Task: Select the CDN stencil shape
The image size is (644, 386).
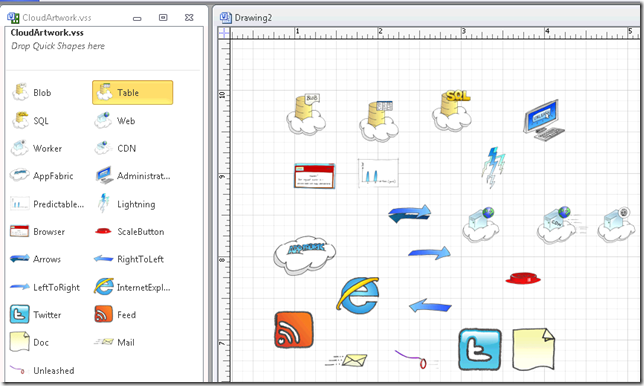Action: [x=115, y=148]
